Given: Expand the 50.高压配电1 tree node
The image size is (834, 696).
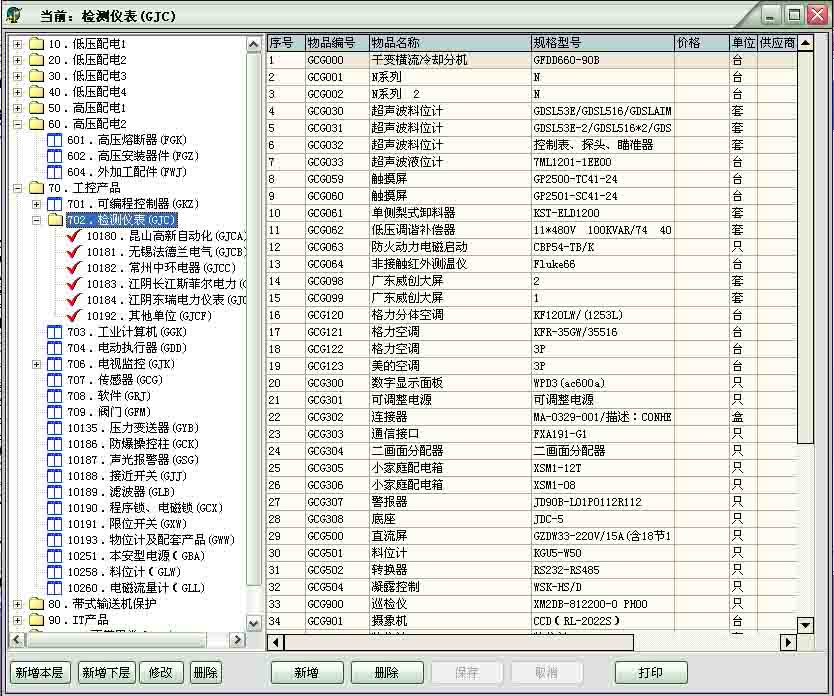Looking at the screenshot, I should pos(17,108).
